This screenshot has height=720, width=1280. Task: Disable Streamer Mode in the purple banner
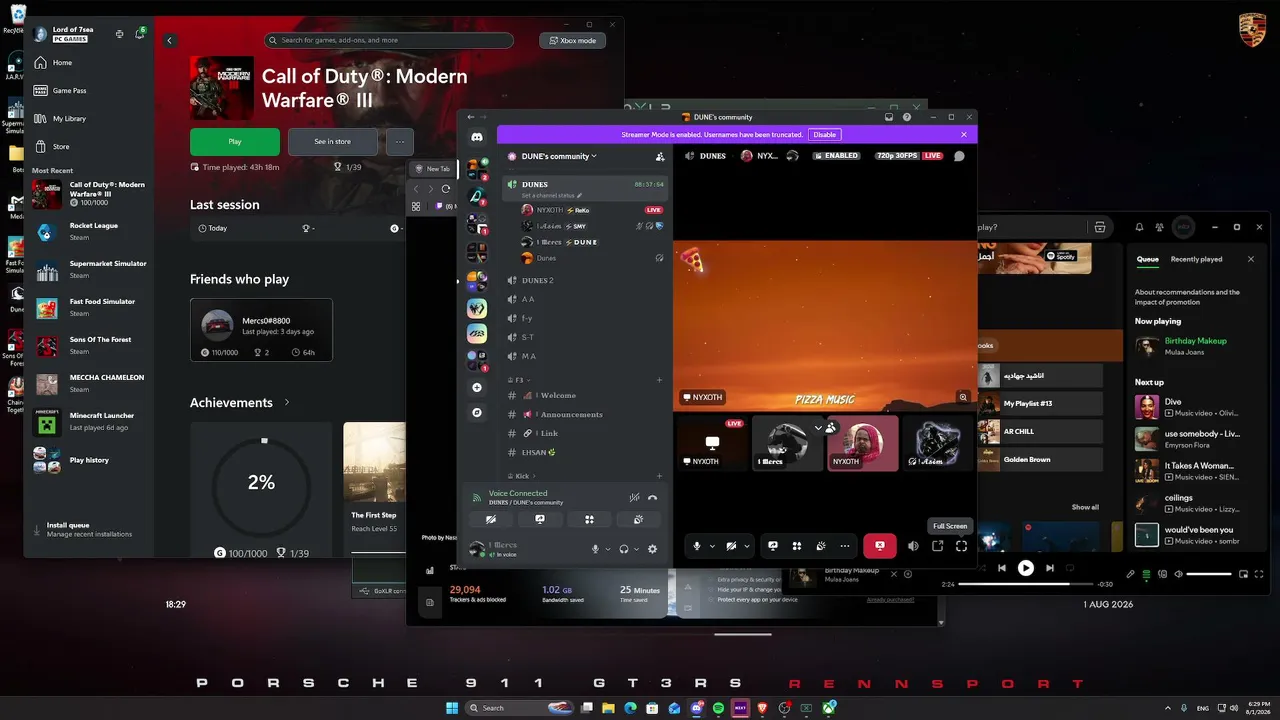[824, 134]
